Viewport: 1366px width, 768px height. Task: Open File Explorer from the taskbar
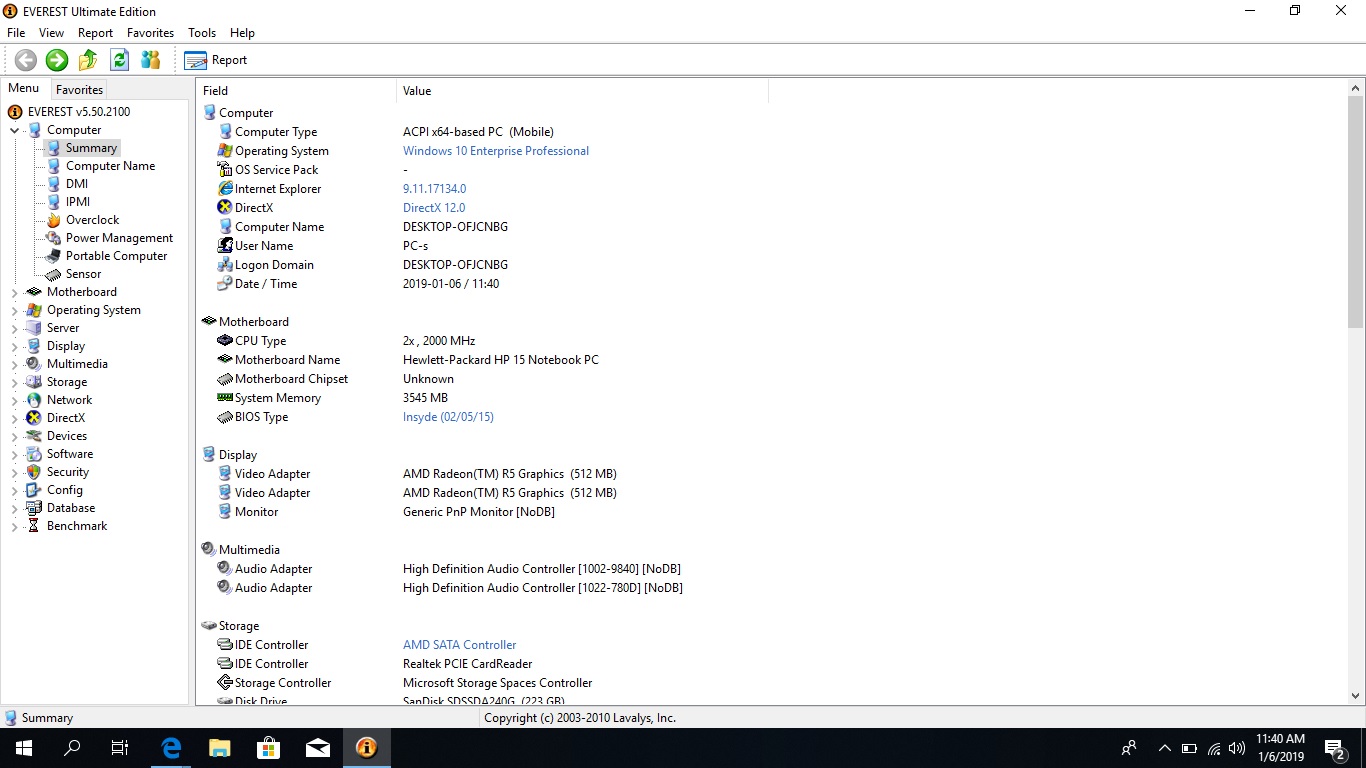coord(219,748)
